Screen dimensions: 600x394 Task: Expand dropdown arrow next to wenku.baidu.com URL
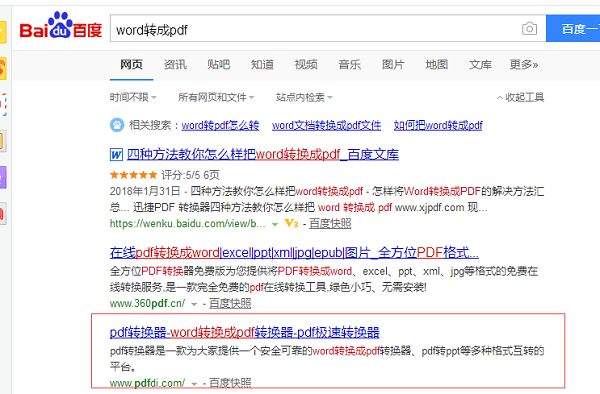coord(275,224)
